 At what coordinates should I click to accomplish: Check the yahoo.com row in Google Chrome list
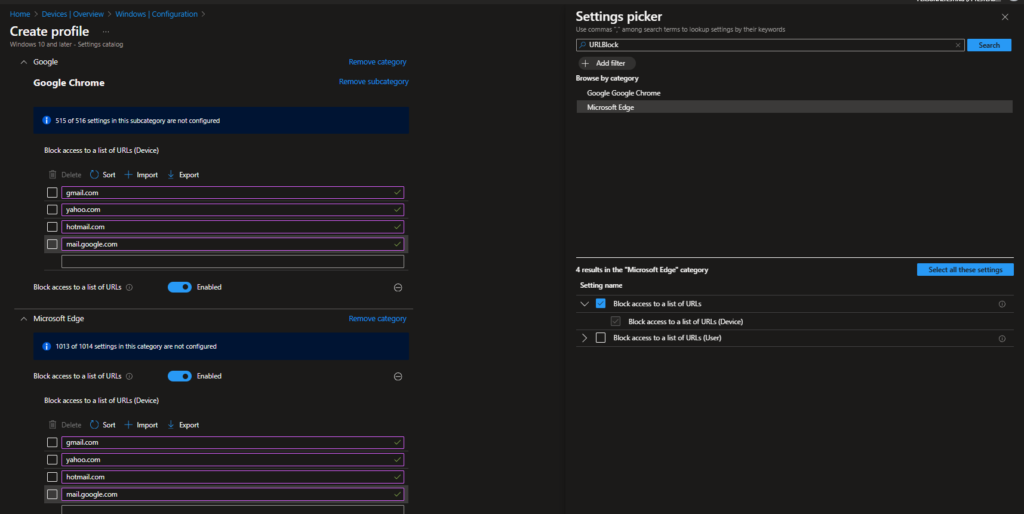52,210
